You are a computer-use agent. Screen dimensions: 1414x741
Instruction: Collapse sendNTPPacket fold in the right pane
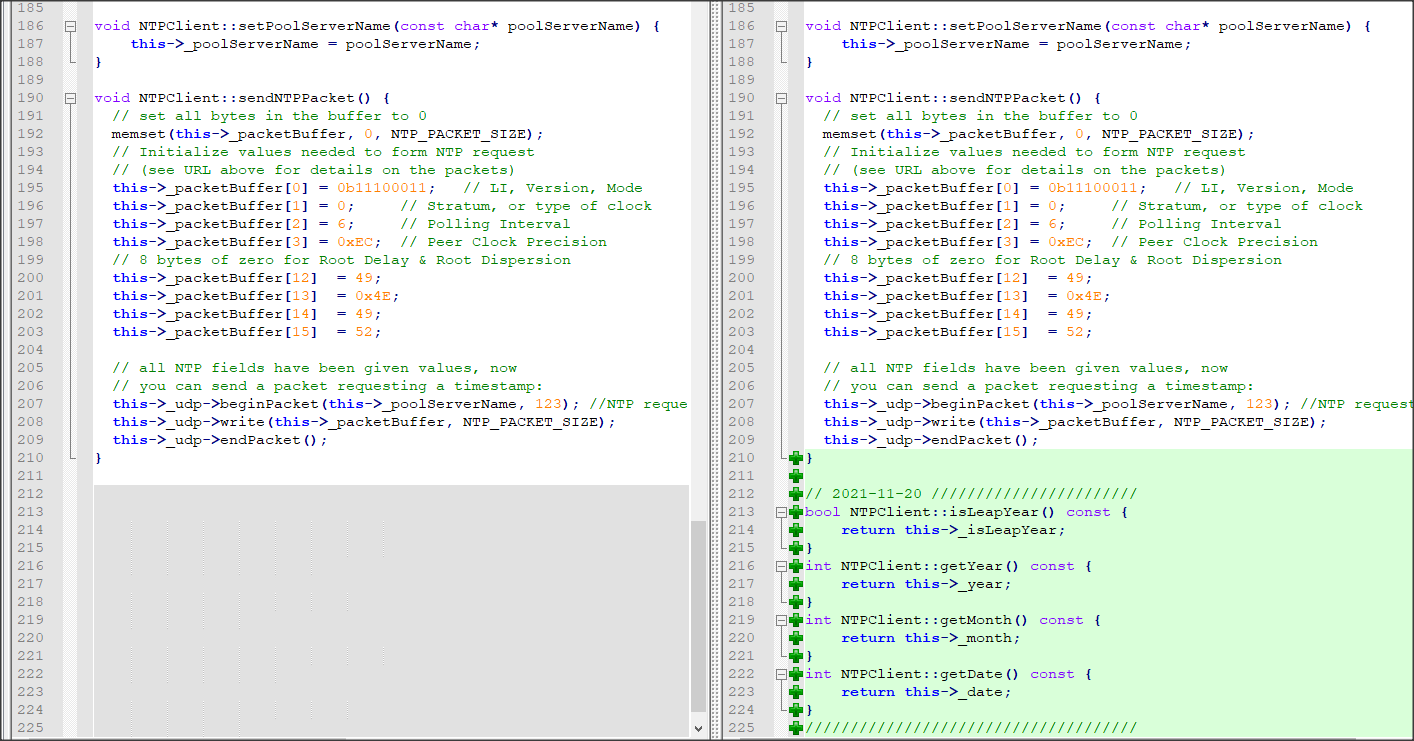(782, 98)
